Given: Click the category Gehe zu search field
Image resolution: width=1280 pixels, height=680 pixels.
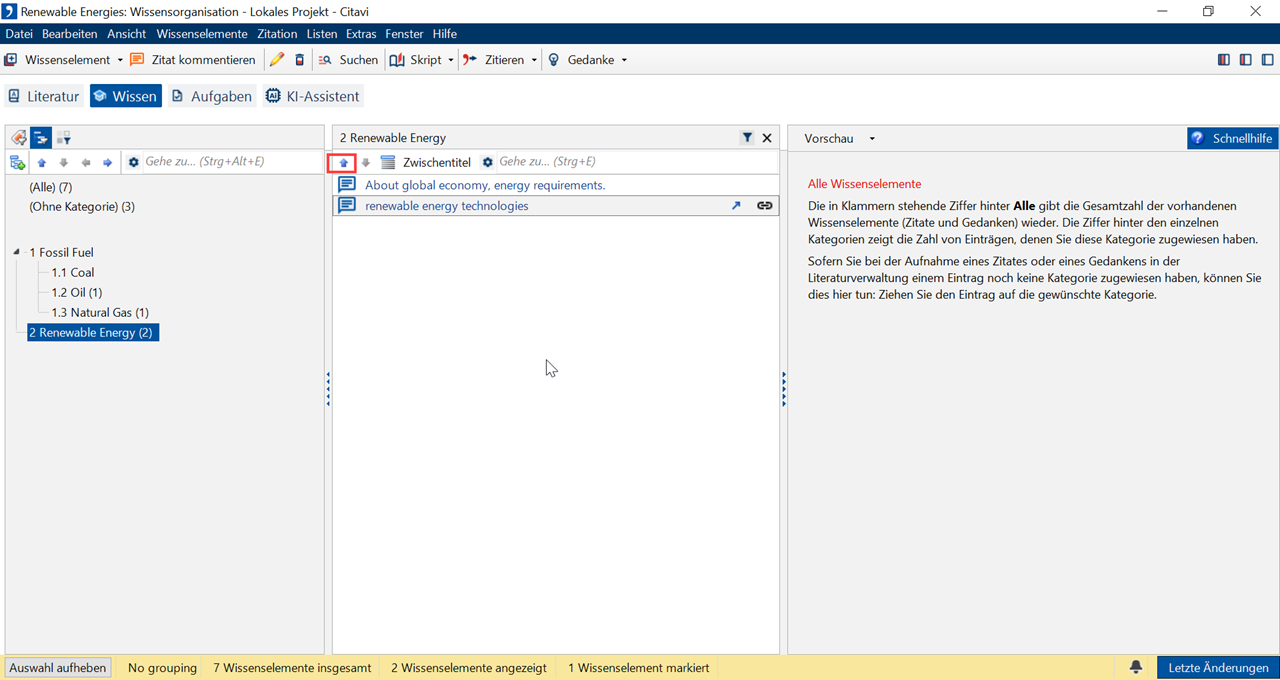Looking at the screenshot, I should (228, 162).
